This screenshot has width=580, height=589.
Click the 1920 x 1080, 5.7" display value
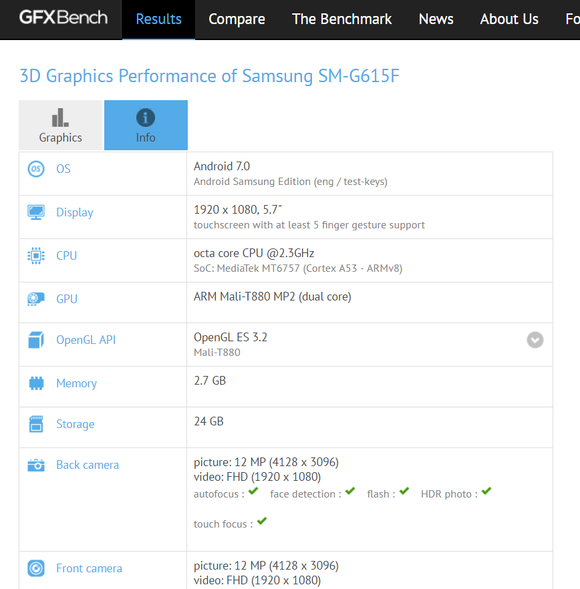(x=237, y=210)
